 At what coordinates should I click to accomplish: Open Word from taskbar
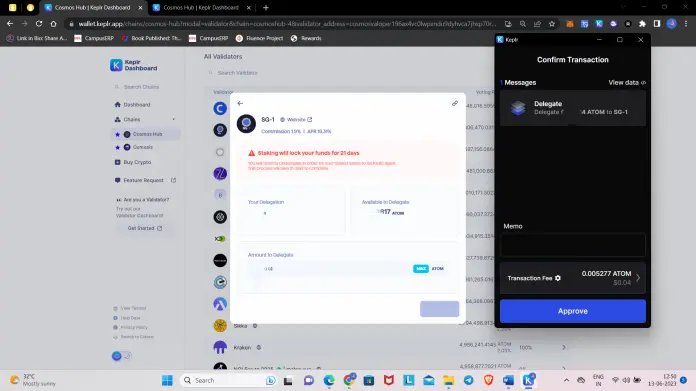[x=509, y=380]
